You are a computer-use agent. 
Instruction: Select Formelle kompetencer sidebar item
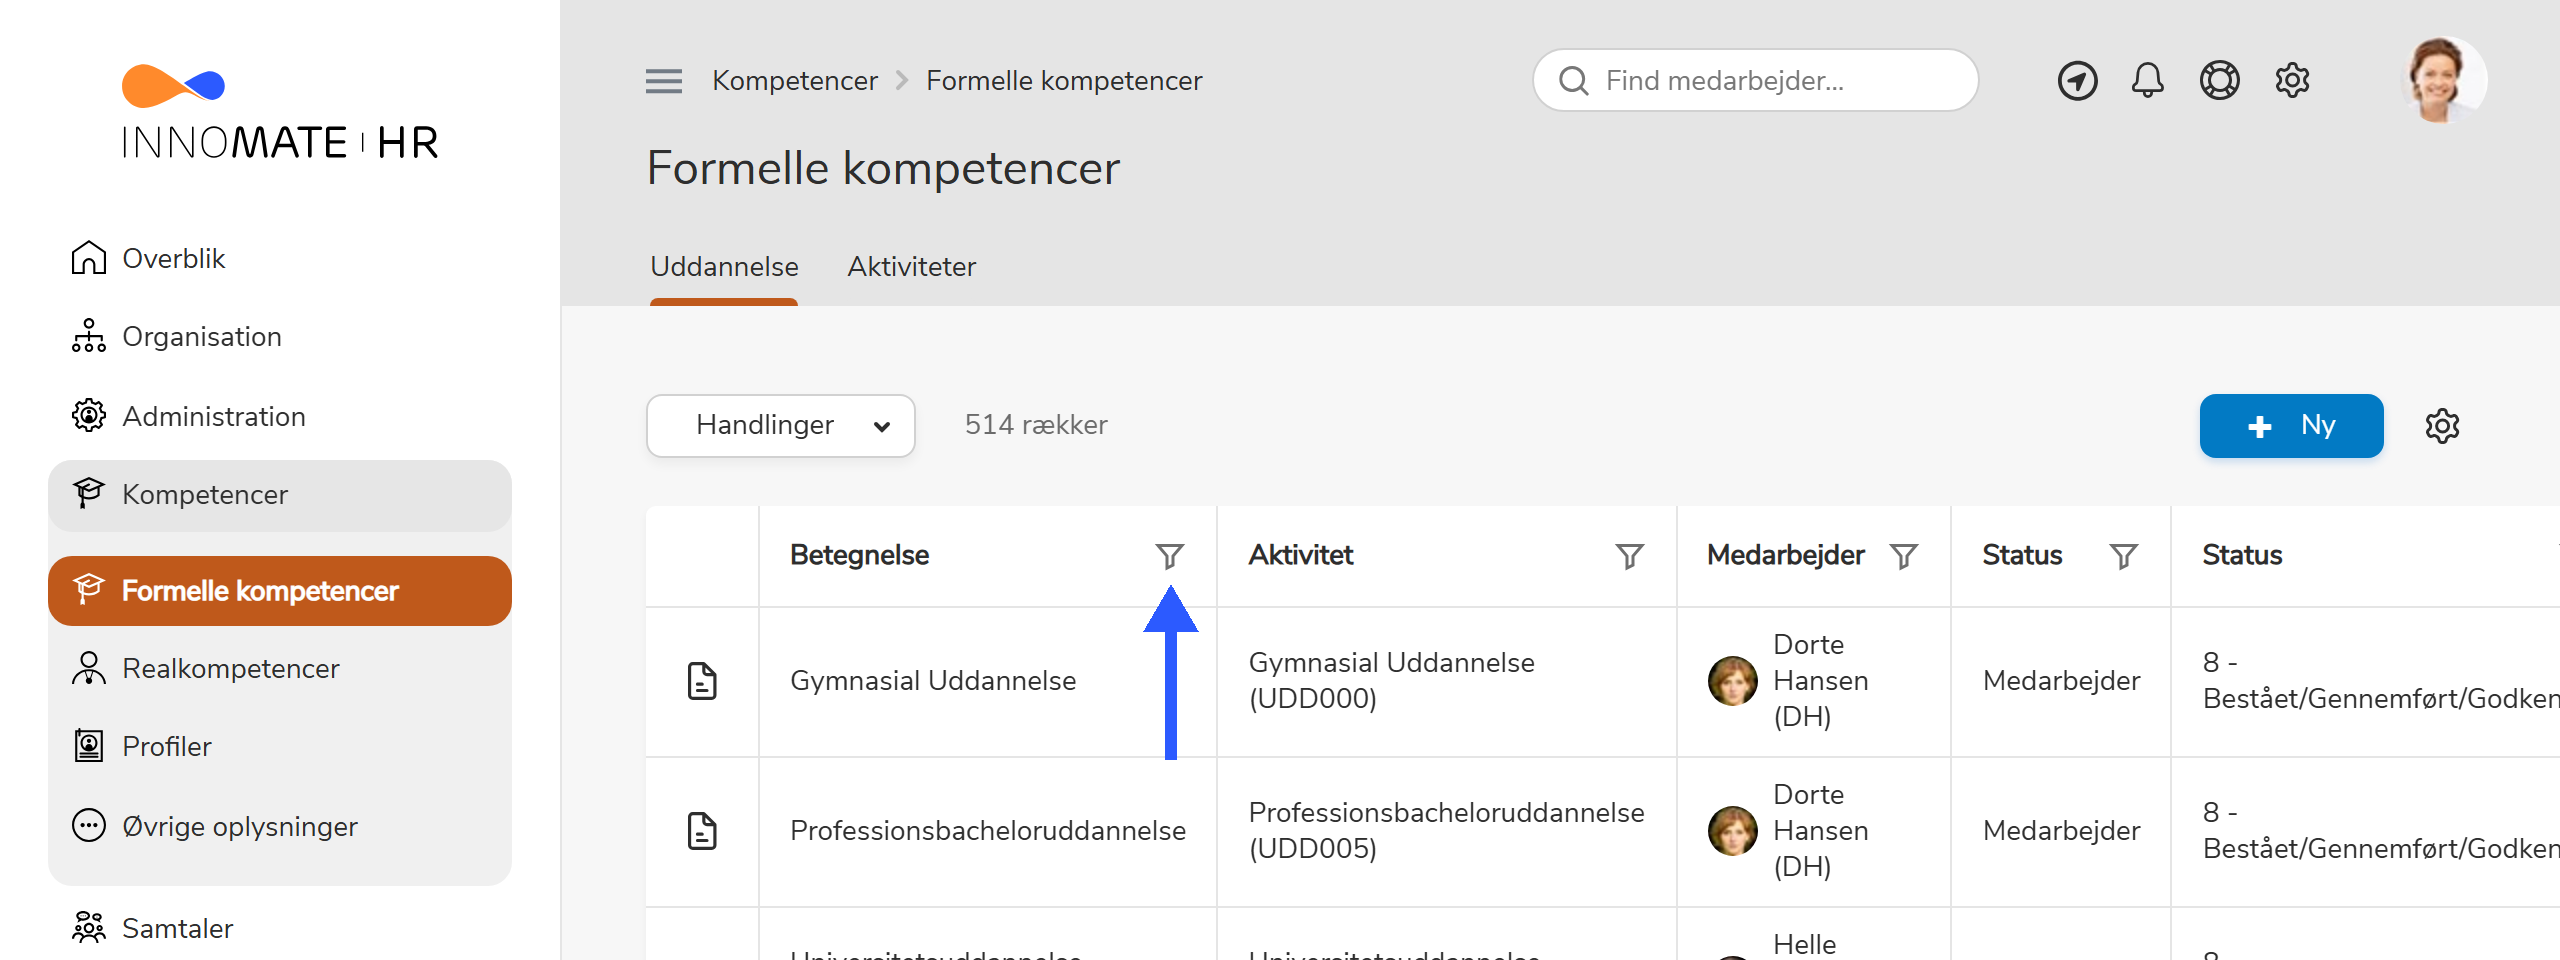[x=280, y=591]
